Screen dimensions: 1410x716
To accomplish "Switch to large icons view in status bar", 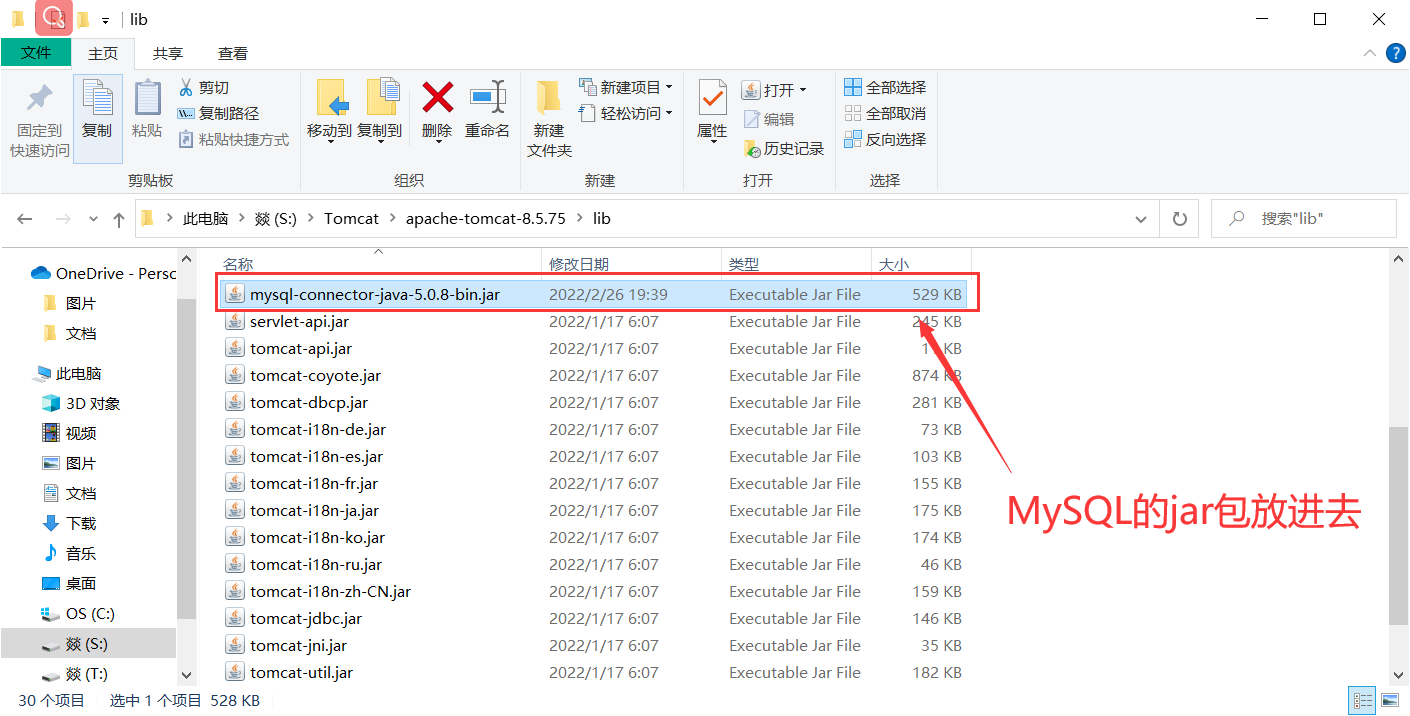I will pyautogui.click(x=1390, y=700).
